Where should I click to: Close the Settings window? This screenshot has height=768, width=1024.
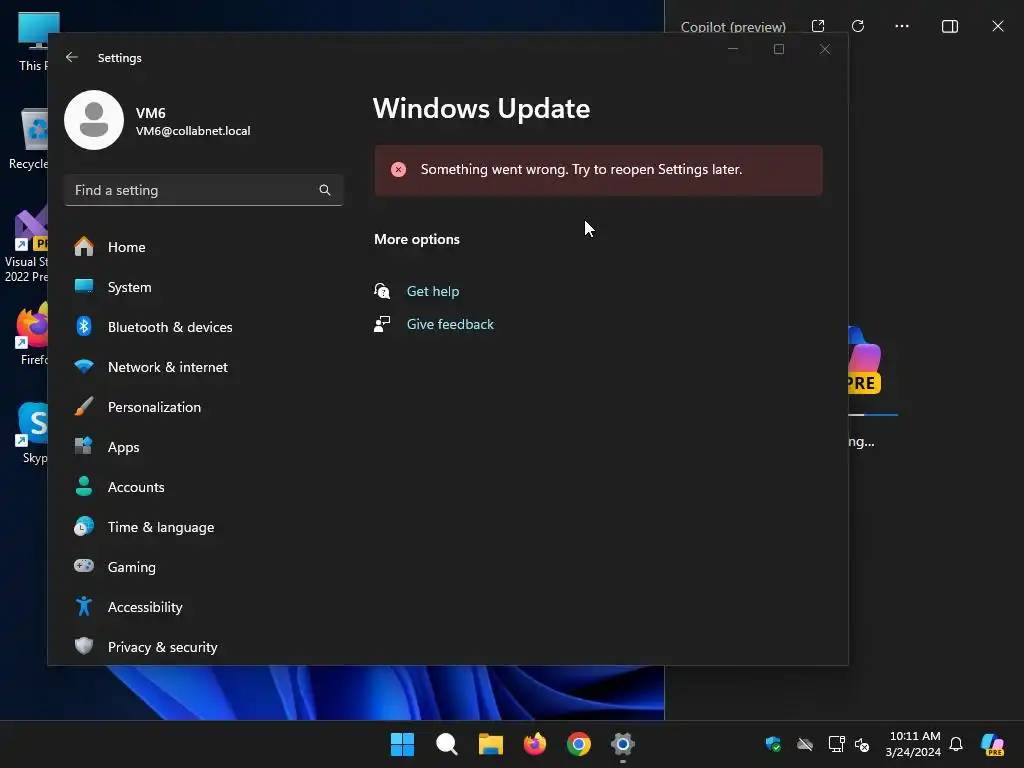click(825, 50)
